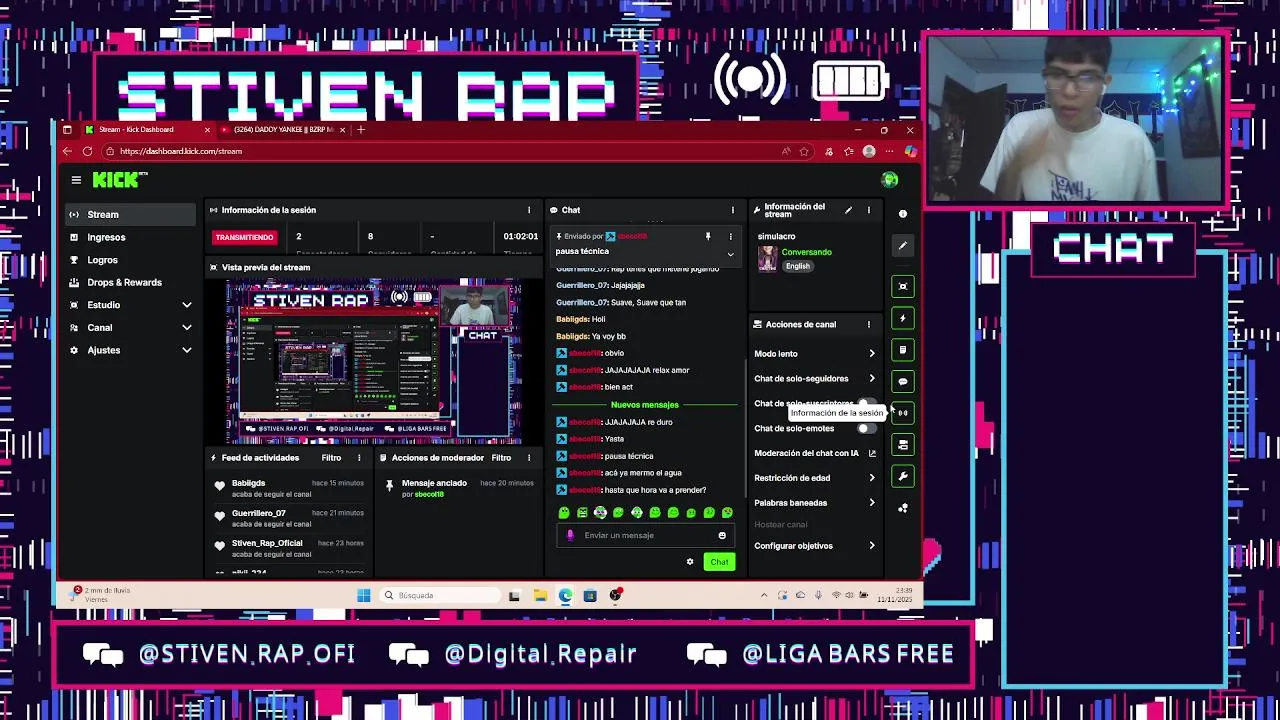The image size is (1280, 720).
Task: Bookmark this page with star icon
Action: pyautogui.click(x=804, y=151)
